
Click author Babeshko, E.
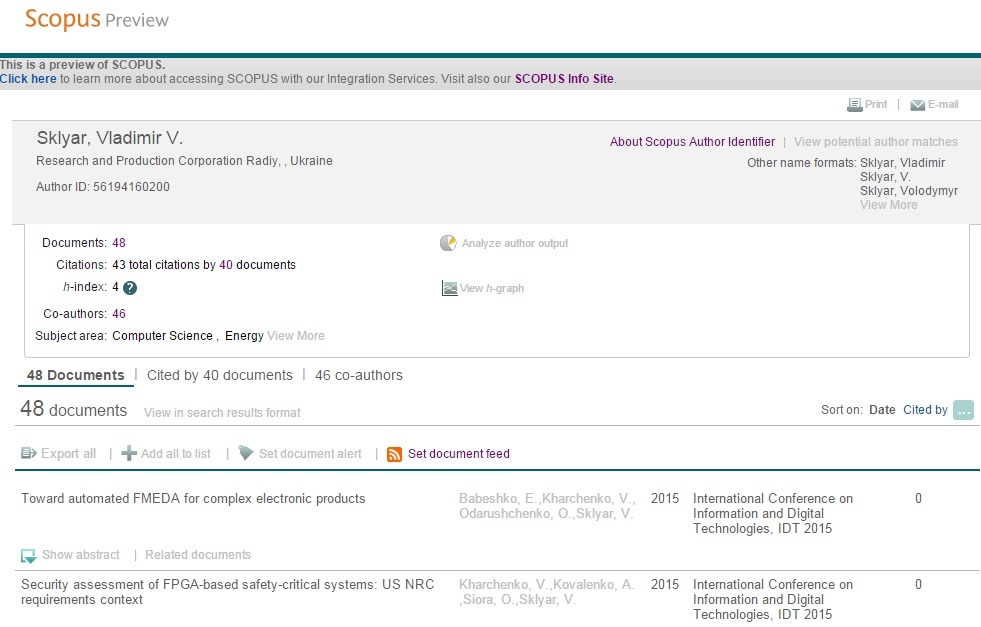point(498,499)
